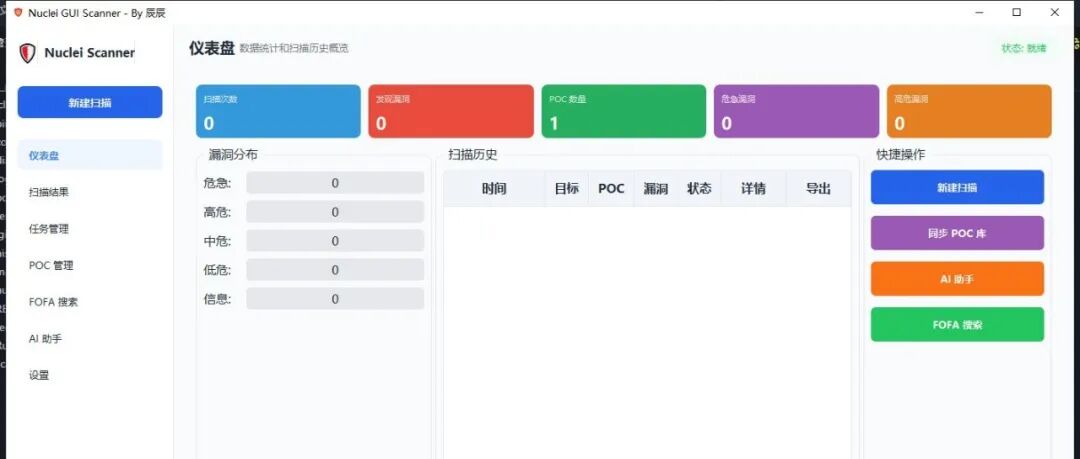Click the 状态 column header
This screenshot has height=459, width=1080.
699,189
